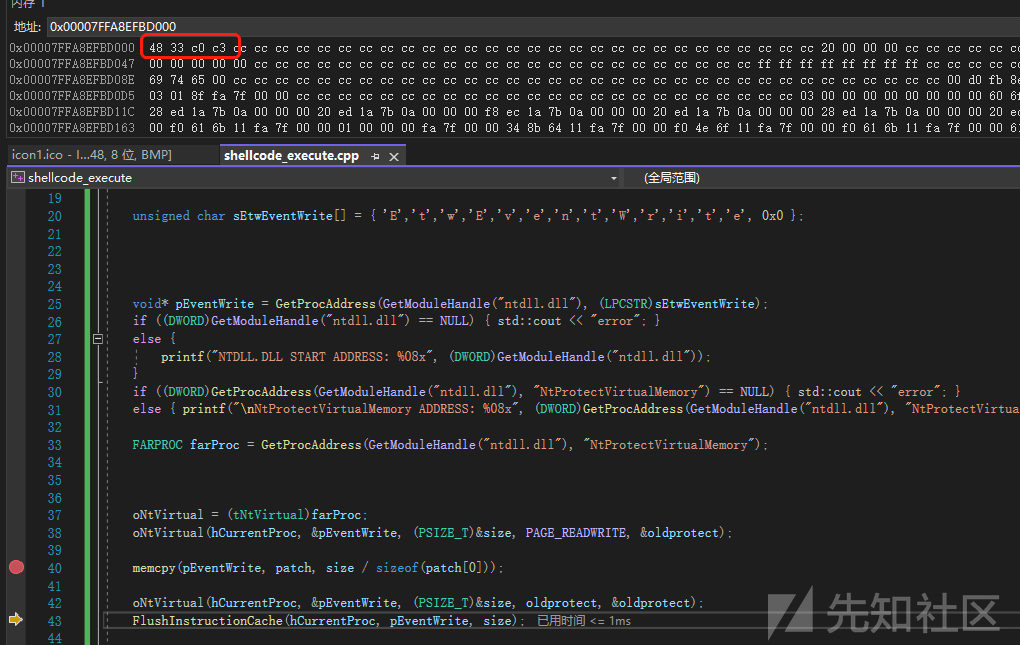Collapse the else block at line 27
The width and height of the screenshot is (1020, 645).
pyautogui.click(x=98, y=339)
